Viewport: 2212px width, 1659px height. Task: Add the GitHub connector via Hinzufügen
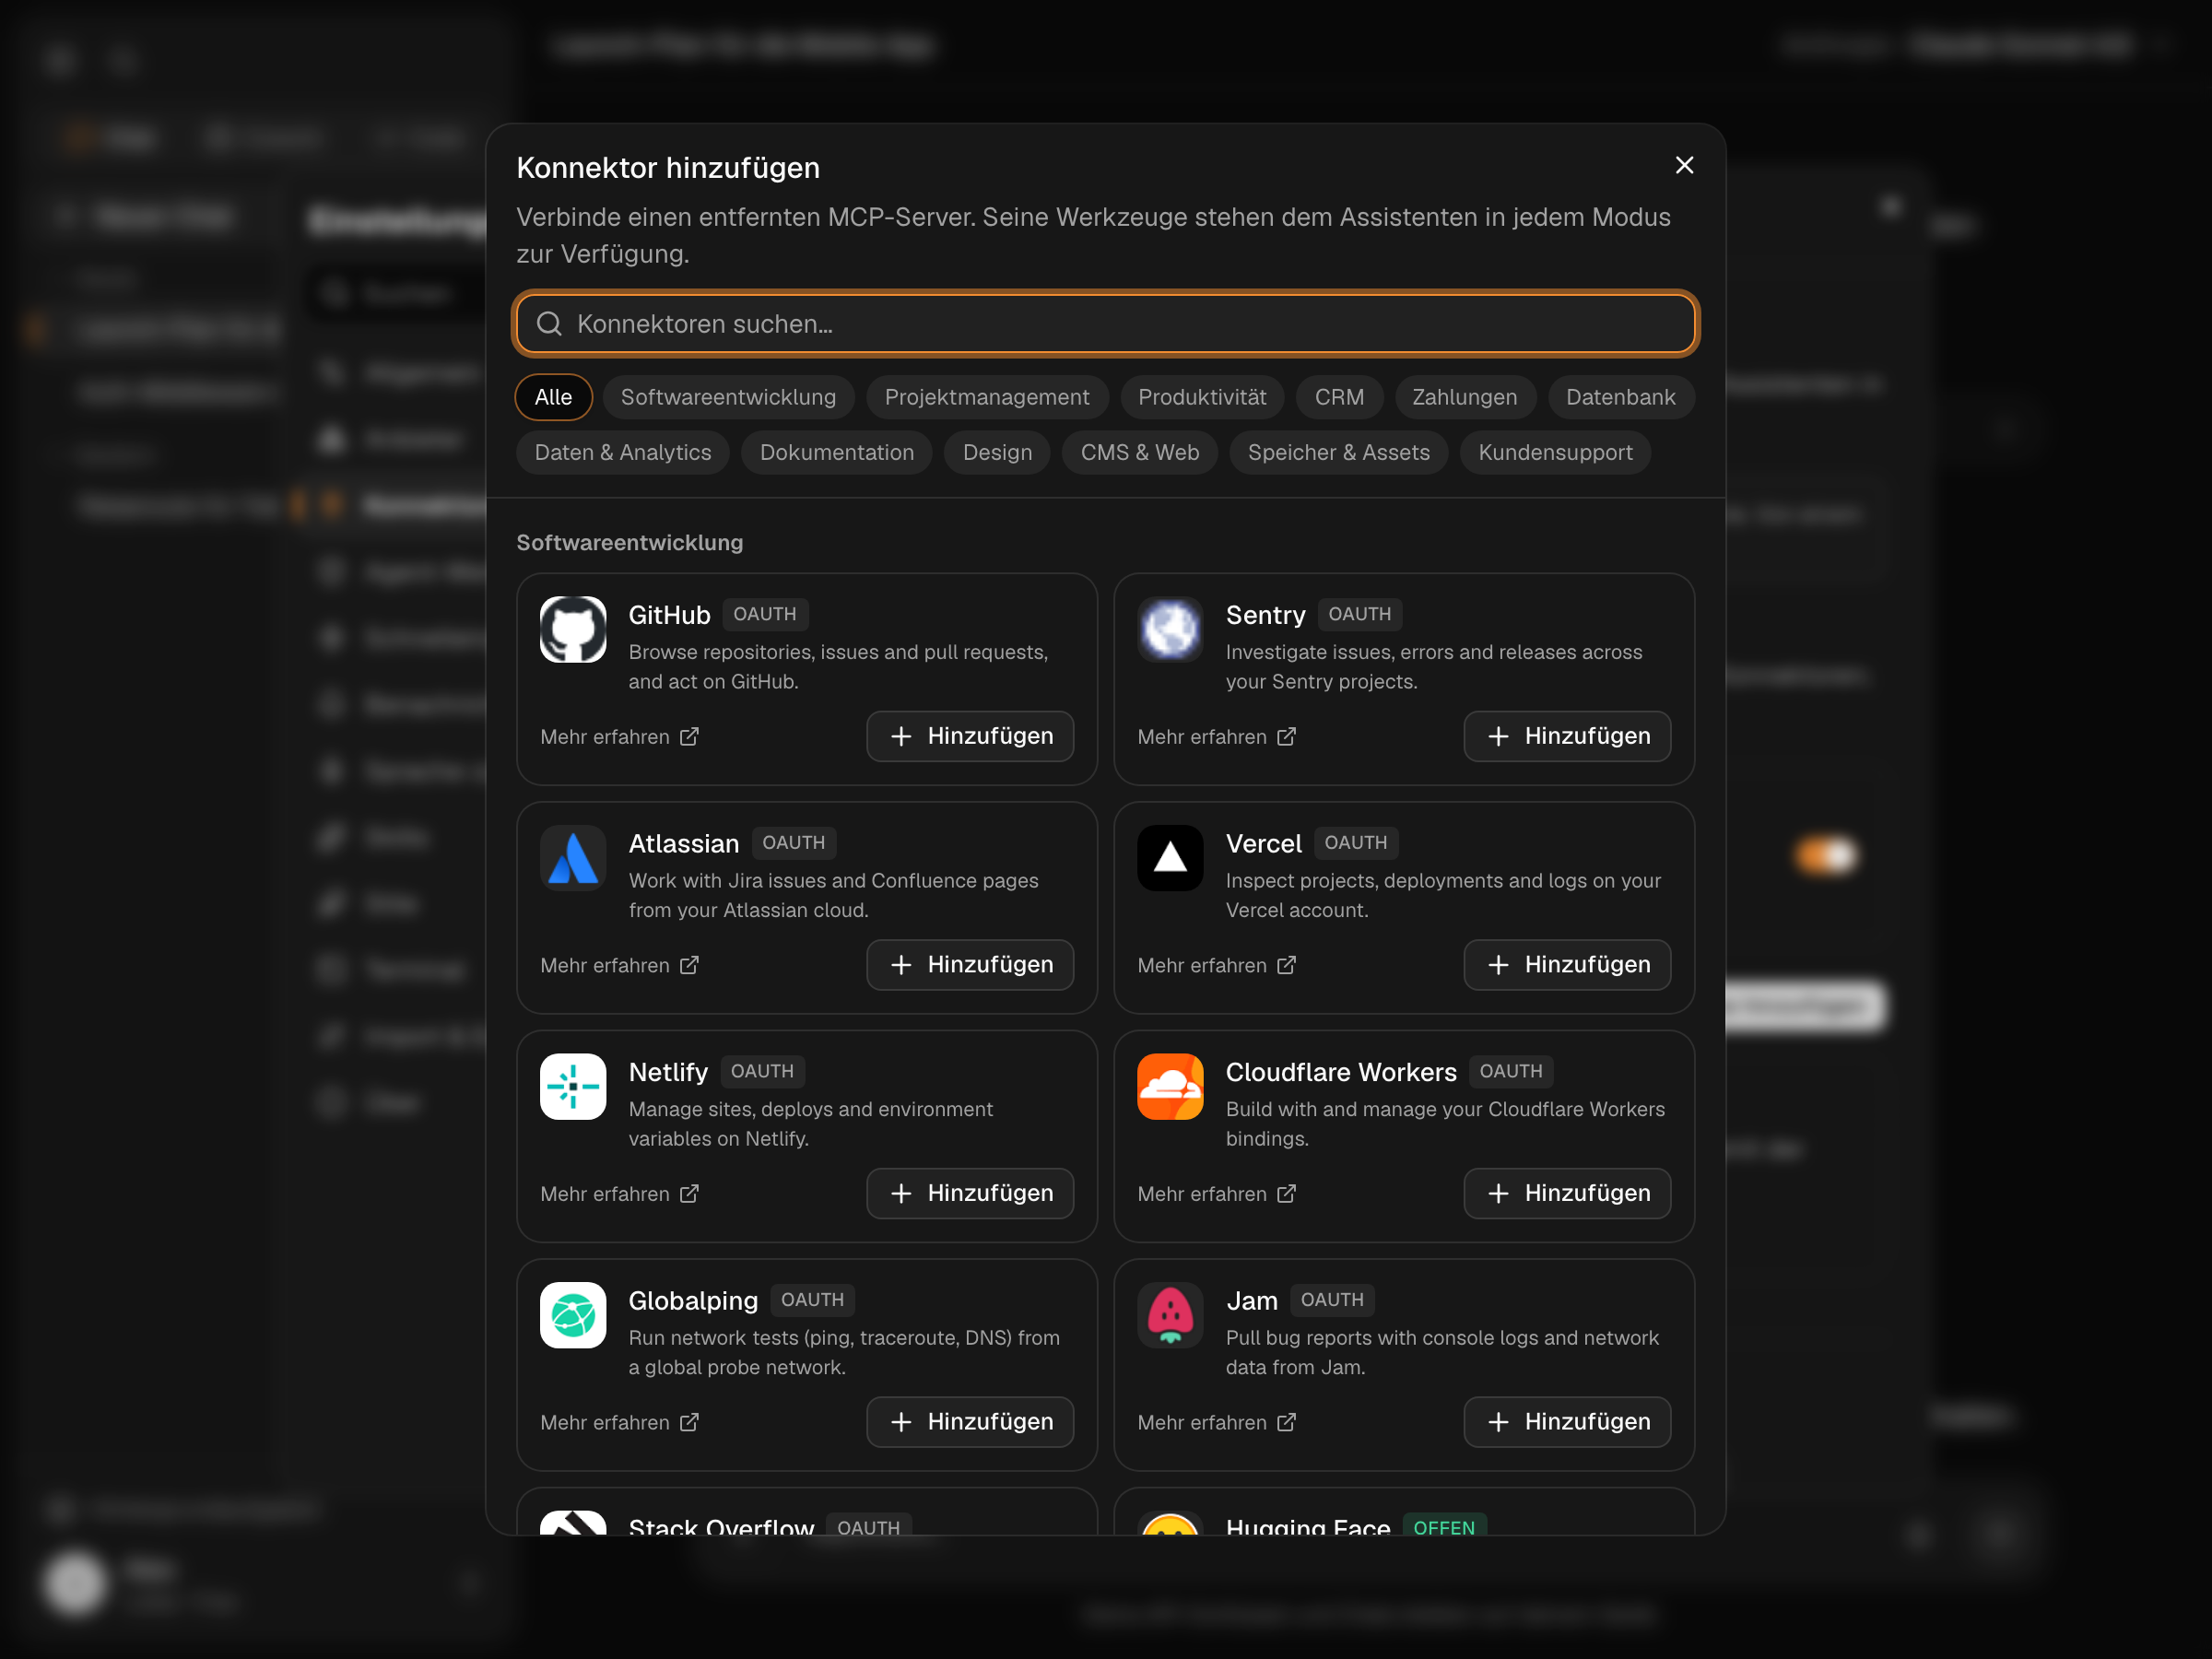point(970,736)
